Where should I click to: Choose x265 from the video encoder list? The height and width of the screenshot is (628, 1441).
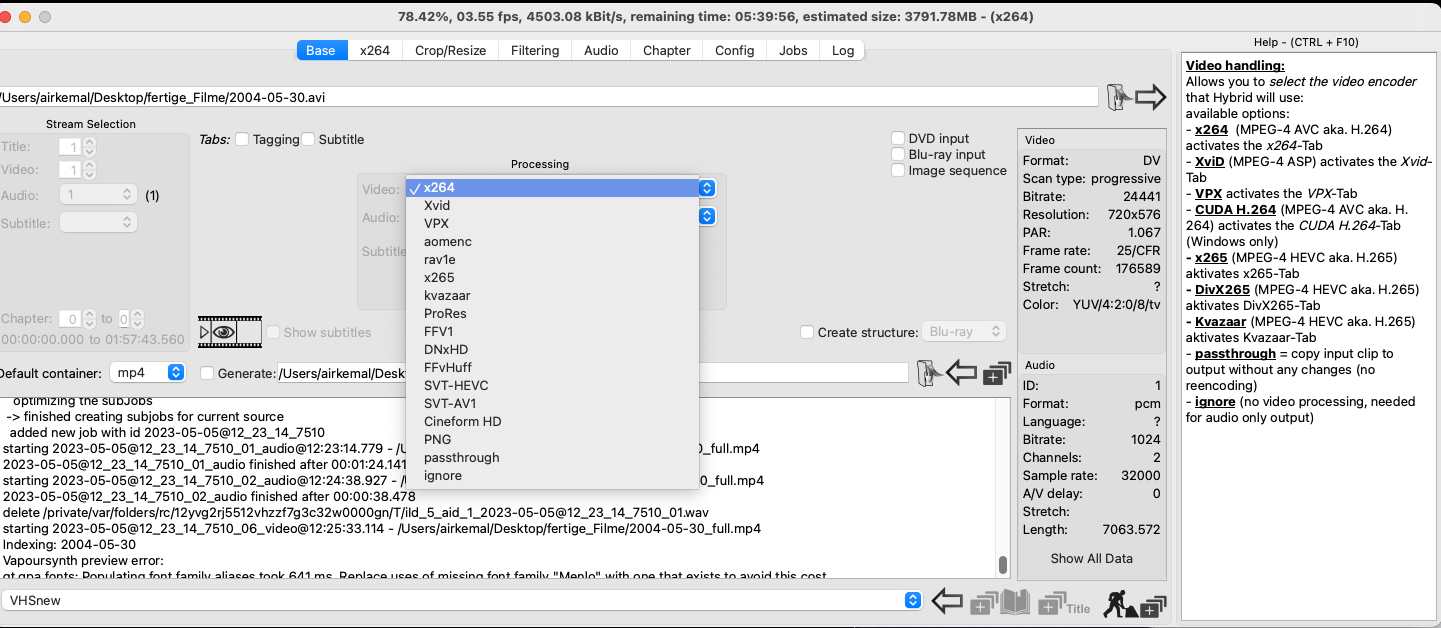pyautogui.click(x=439, y=277)
